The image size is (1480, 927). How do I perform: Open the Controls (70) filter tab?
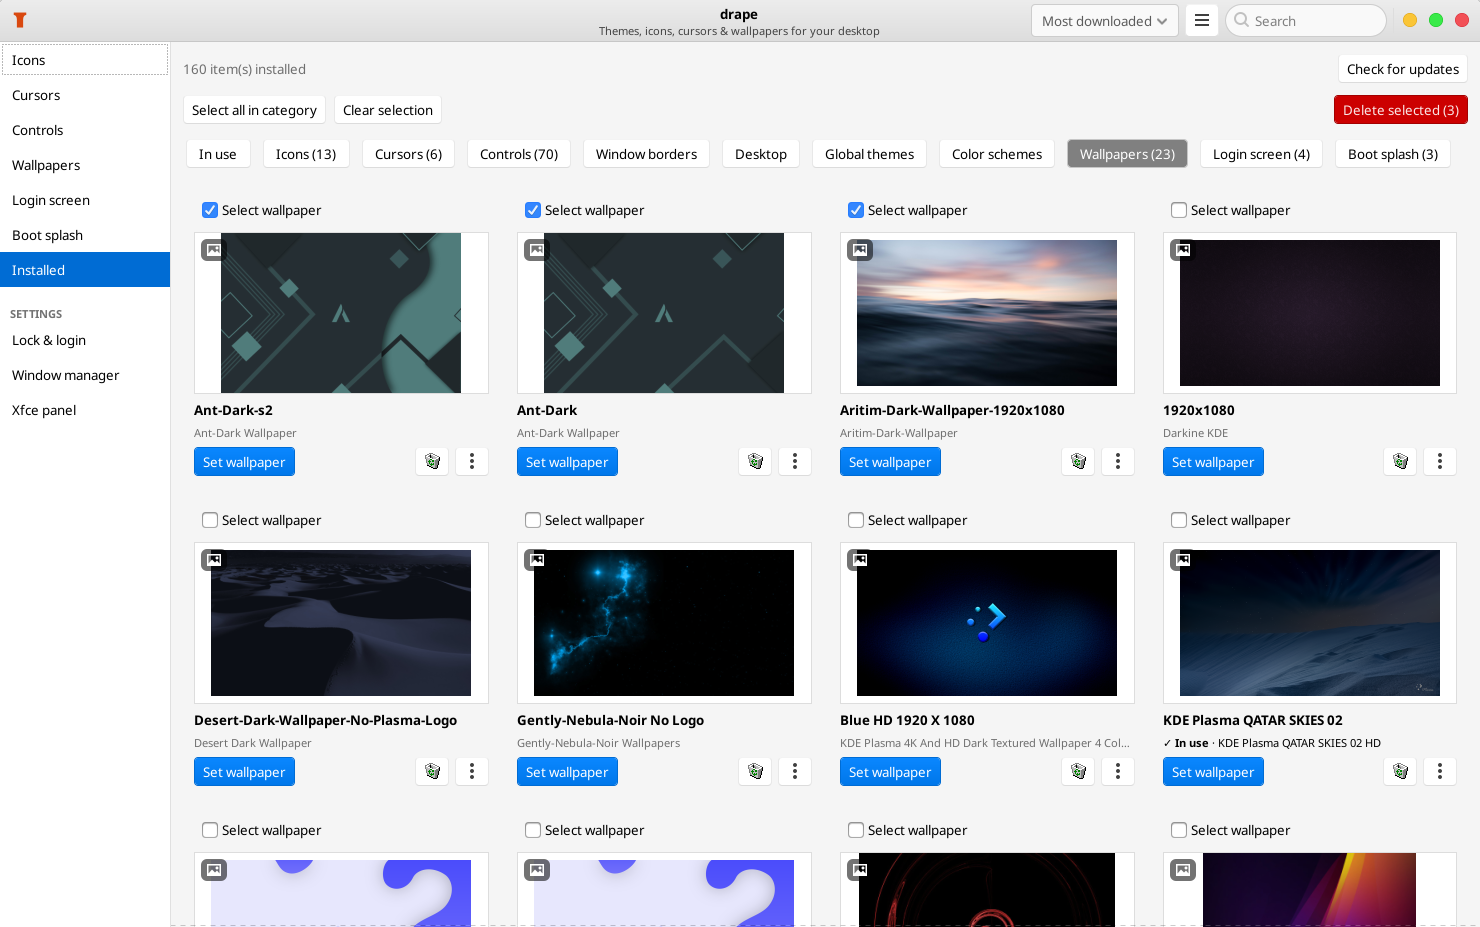(x=519, y=154)
